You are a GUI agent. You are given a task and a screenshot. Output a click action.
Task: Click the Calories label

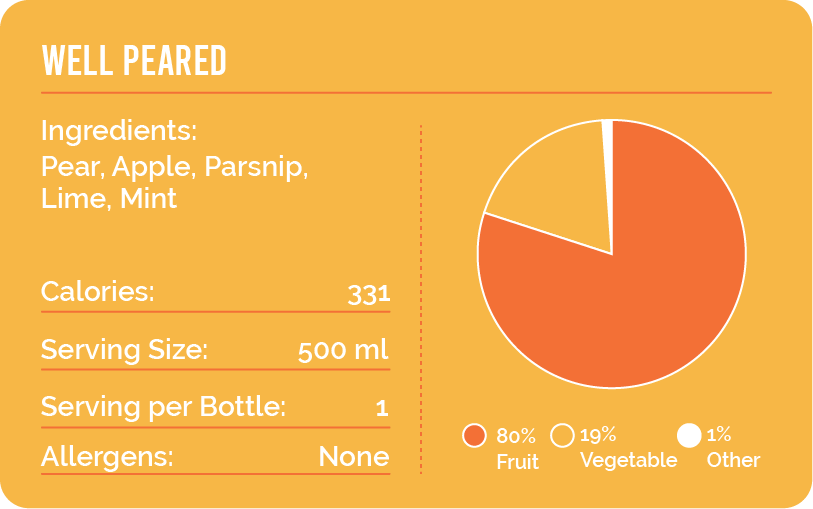(x=97, y=292)
